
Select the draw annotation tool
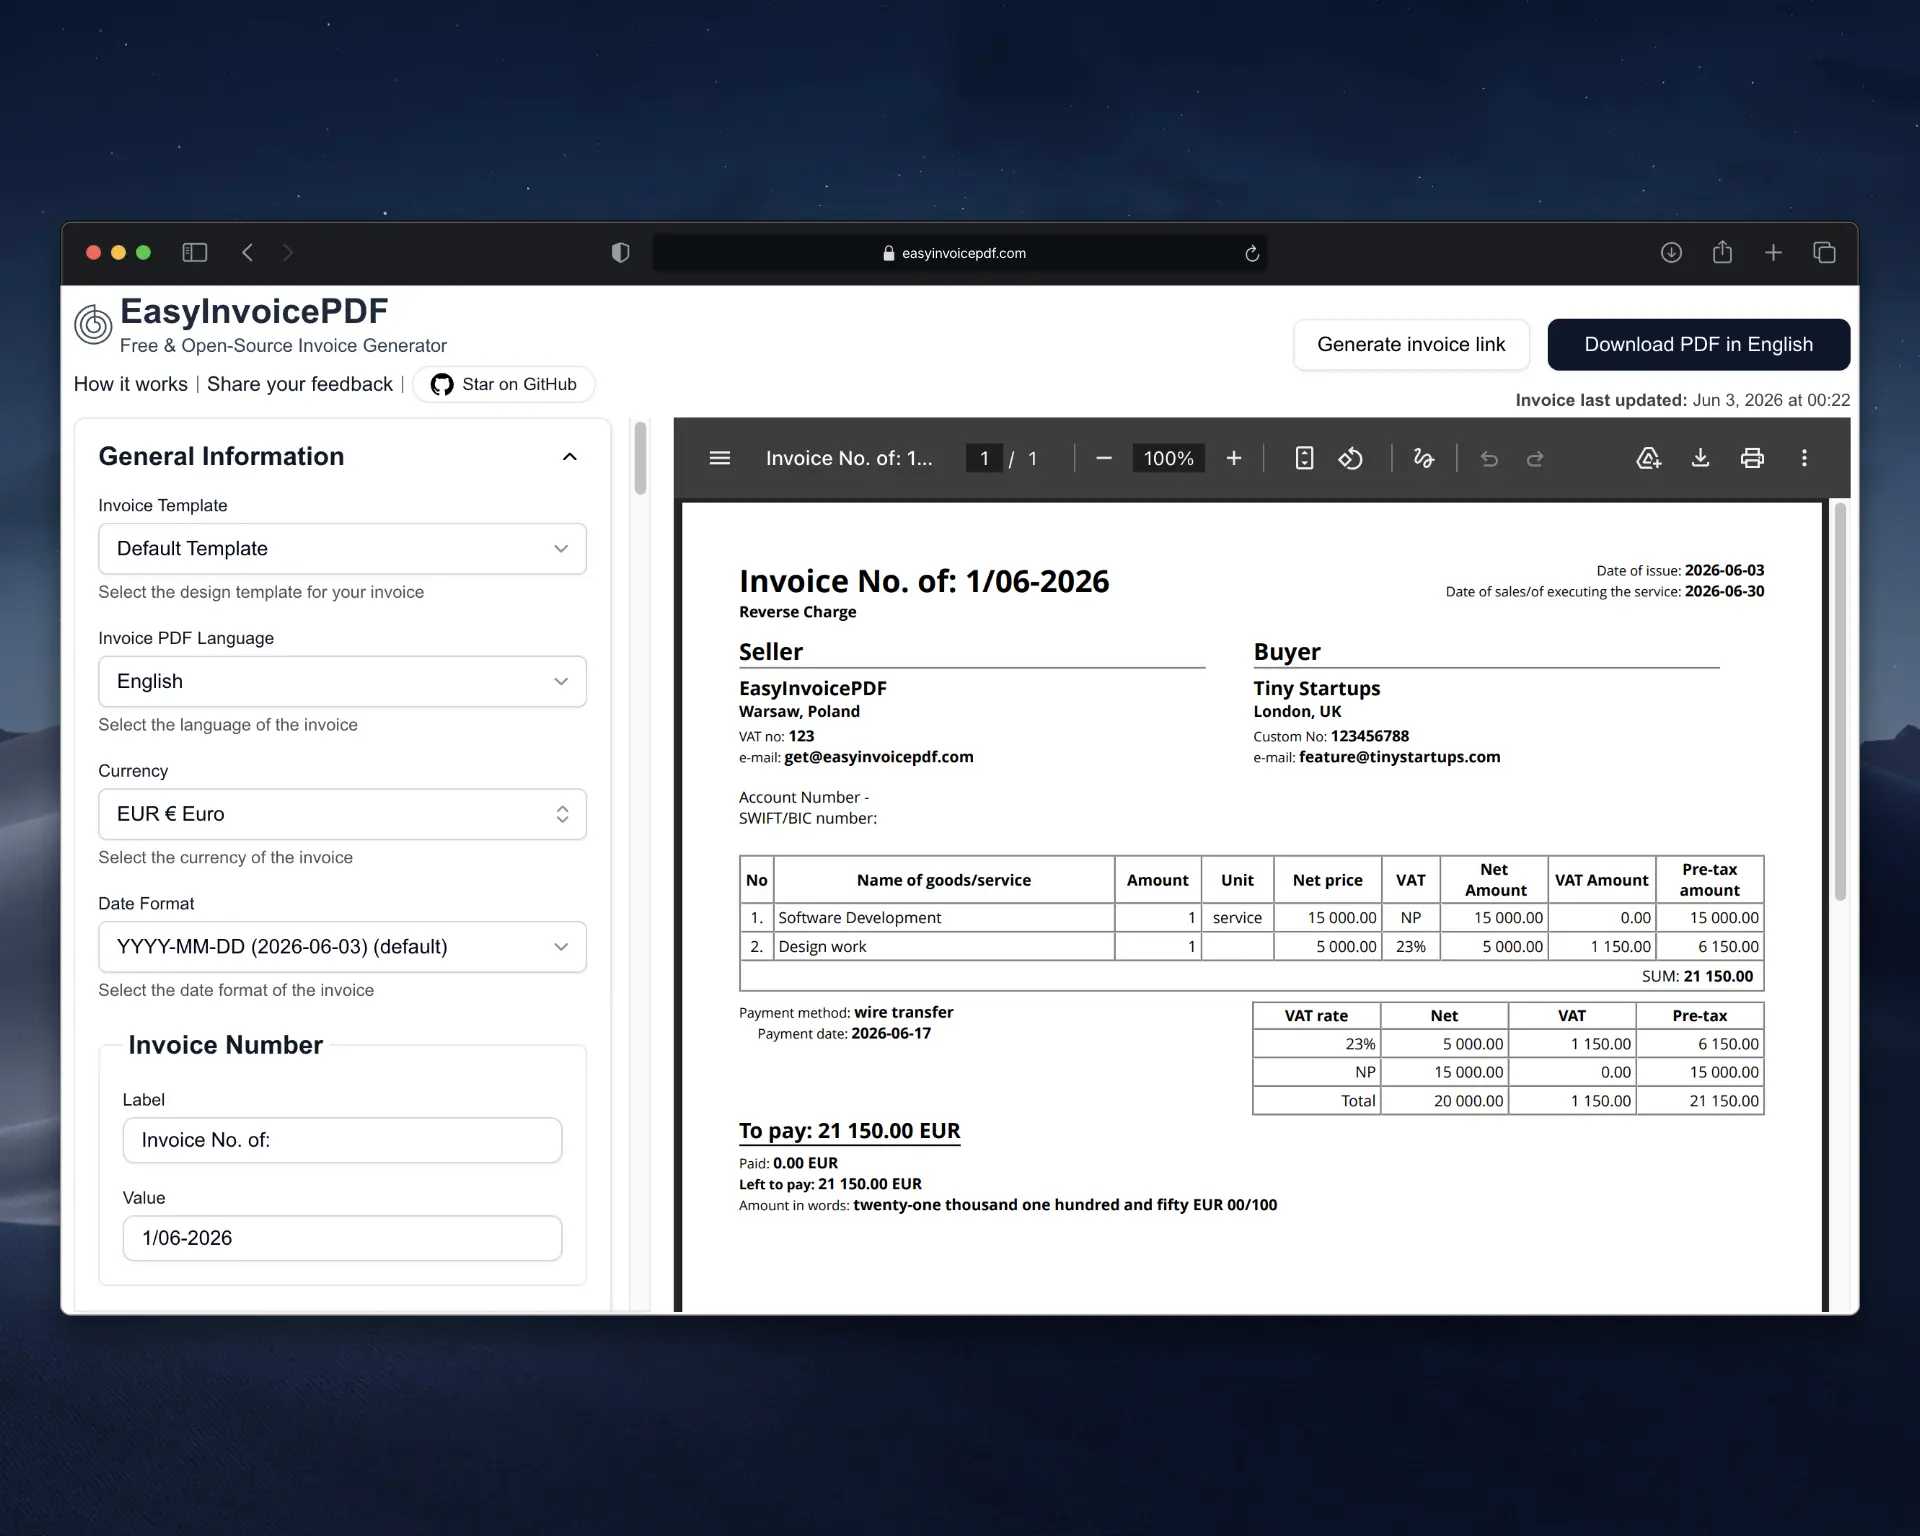click(x=1424, y=458)
